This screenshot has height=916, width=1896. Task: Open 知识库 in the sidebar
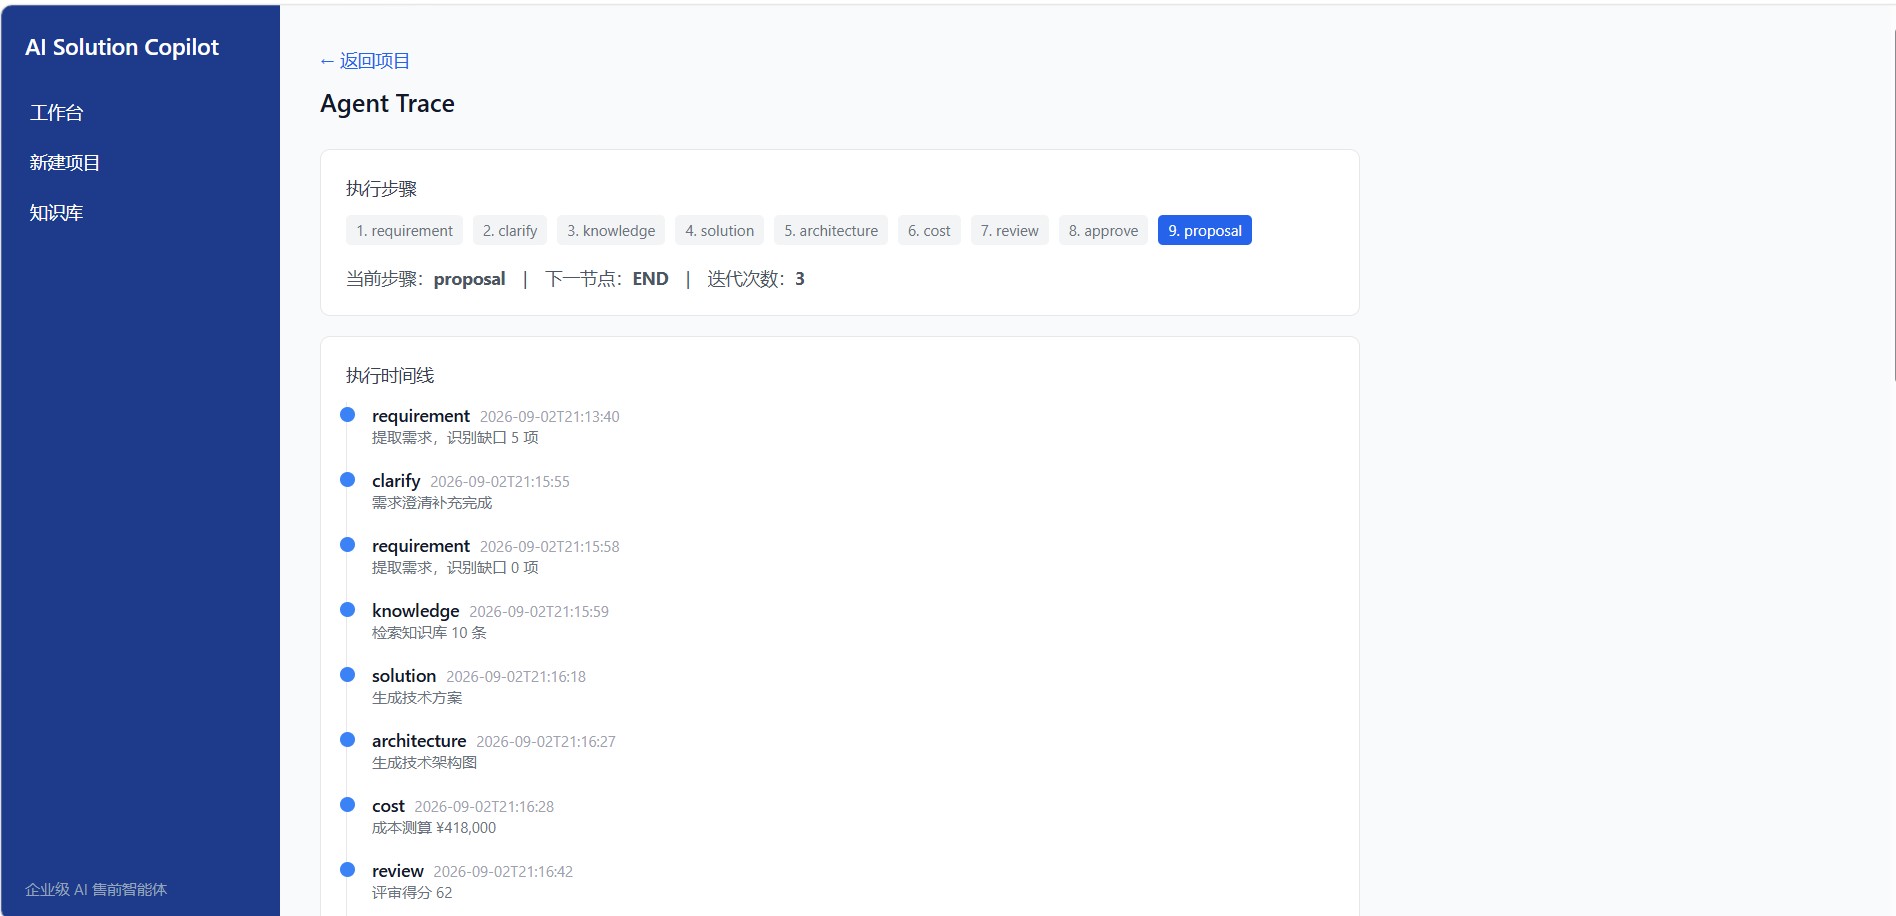click(57, 213)
